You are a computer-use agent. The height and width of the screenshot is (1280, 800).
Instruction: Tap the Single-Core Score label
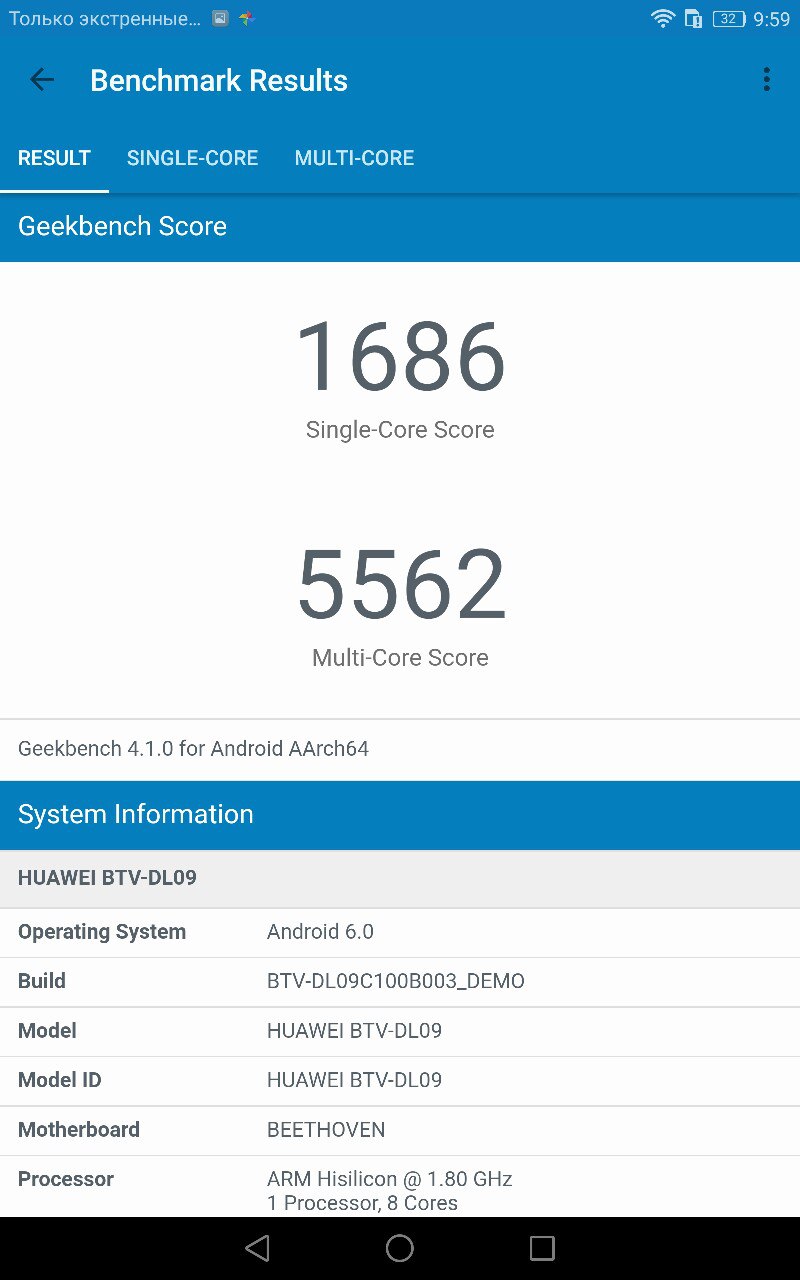tap(400, 430)
